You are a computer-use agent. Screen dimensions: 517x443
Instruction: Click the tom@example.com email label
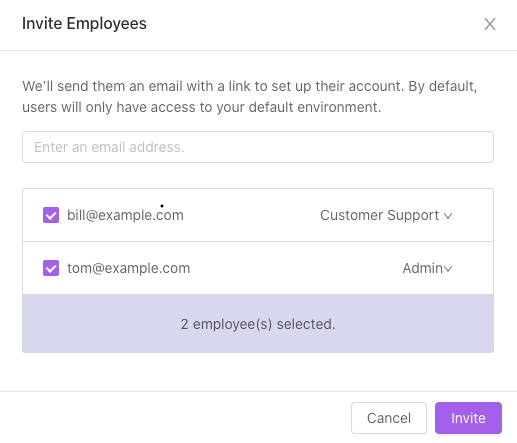pyautogui.click(x=129, y=268)
